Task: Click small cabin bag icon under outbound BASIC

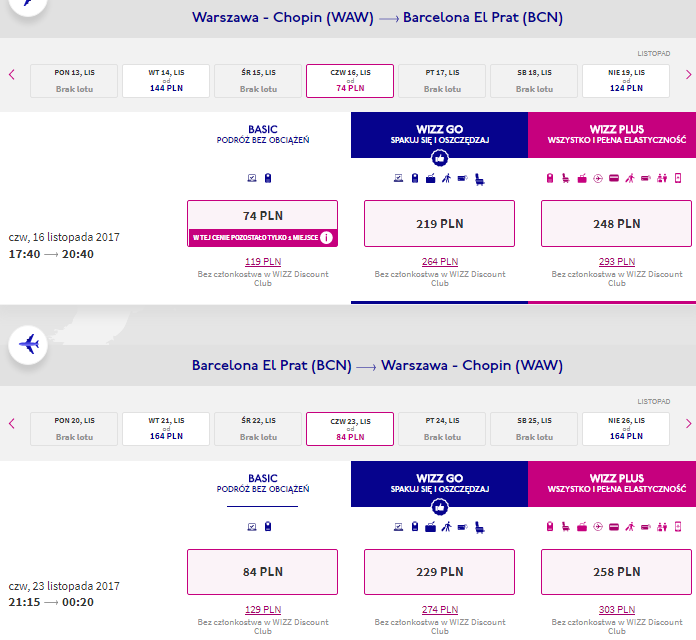Action: [268, 178]
